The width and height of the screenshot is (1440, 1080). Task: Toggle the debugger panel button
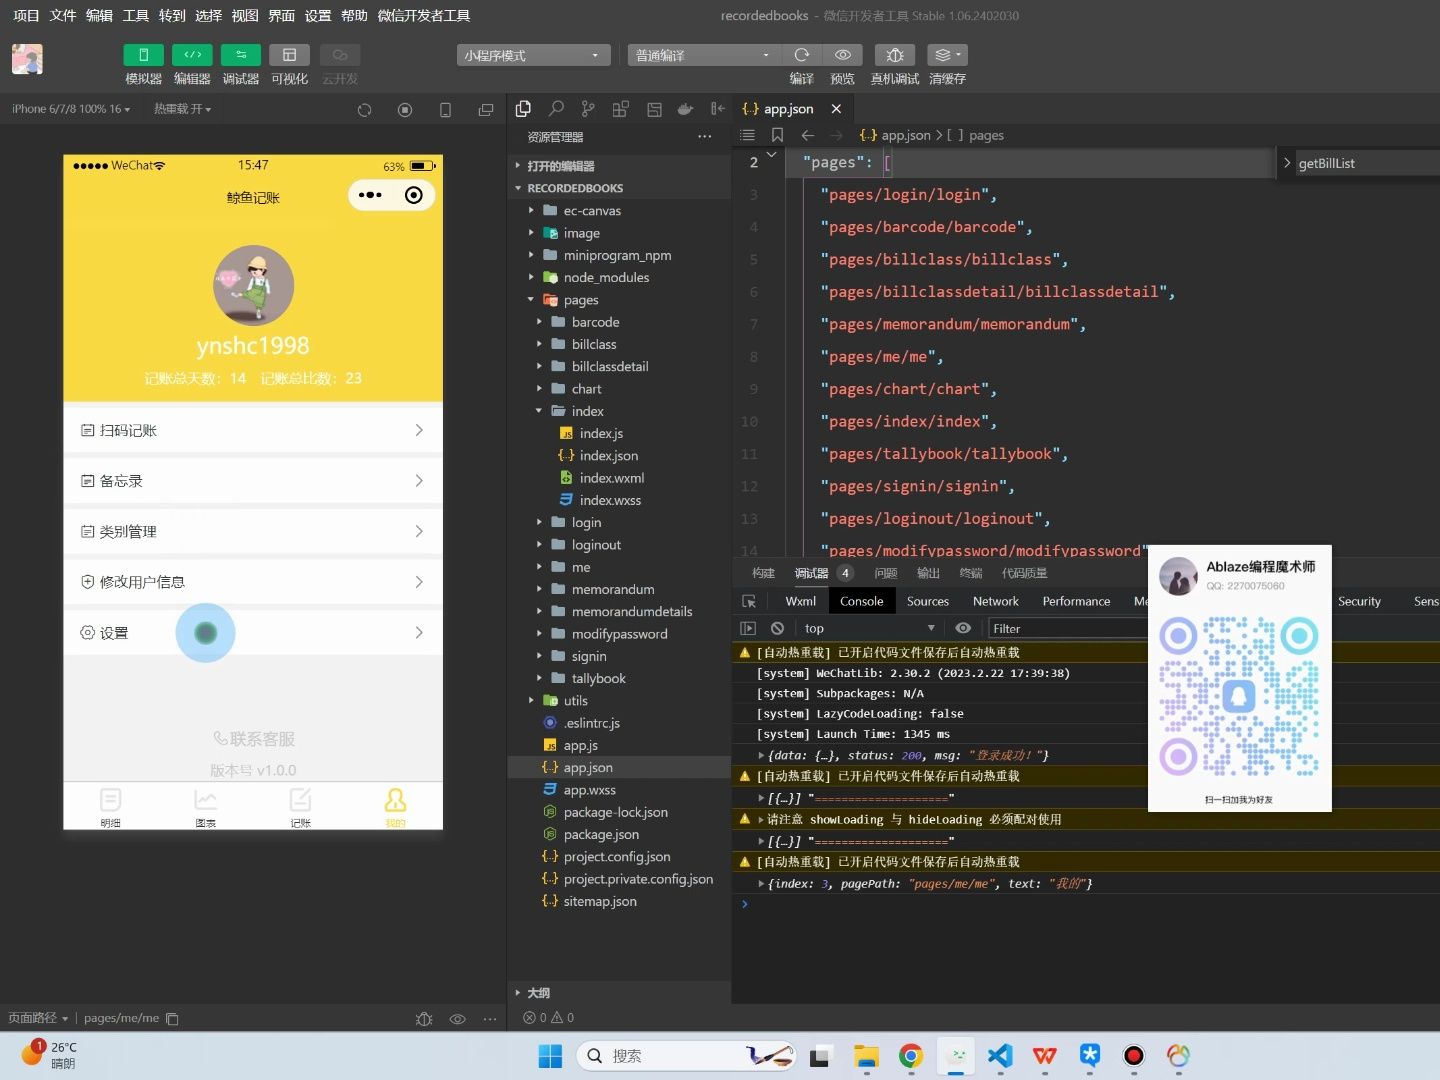click(x=241, y=55)
